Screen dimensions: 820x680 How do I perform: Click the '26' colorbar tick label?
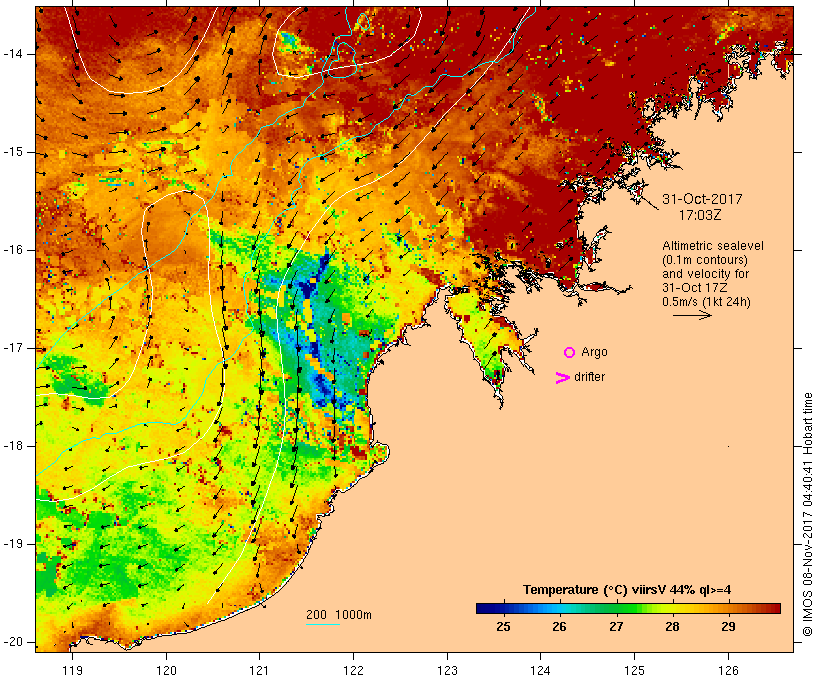coord(560,627)
